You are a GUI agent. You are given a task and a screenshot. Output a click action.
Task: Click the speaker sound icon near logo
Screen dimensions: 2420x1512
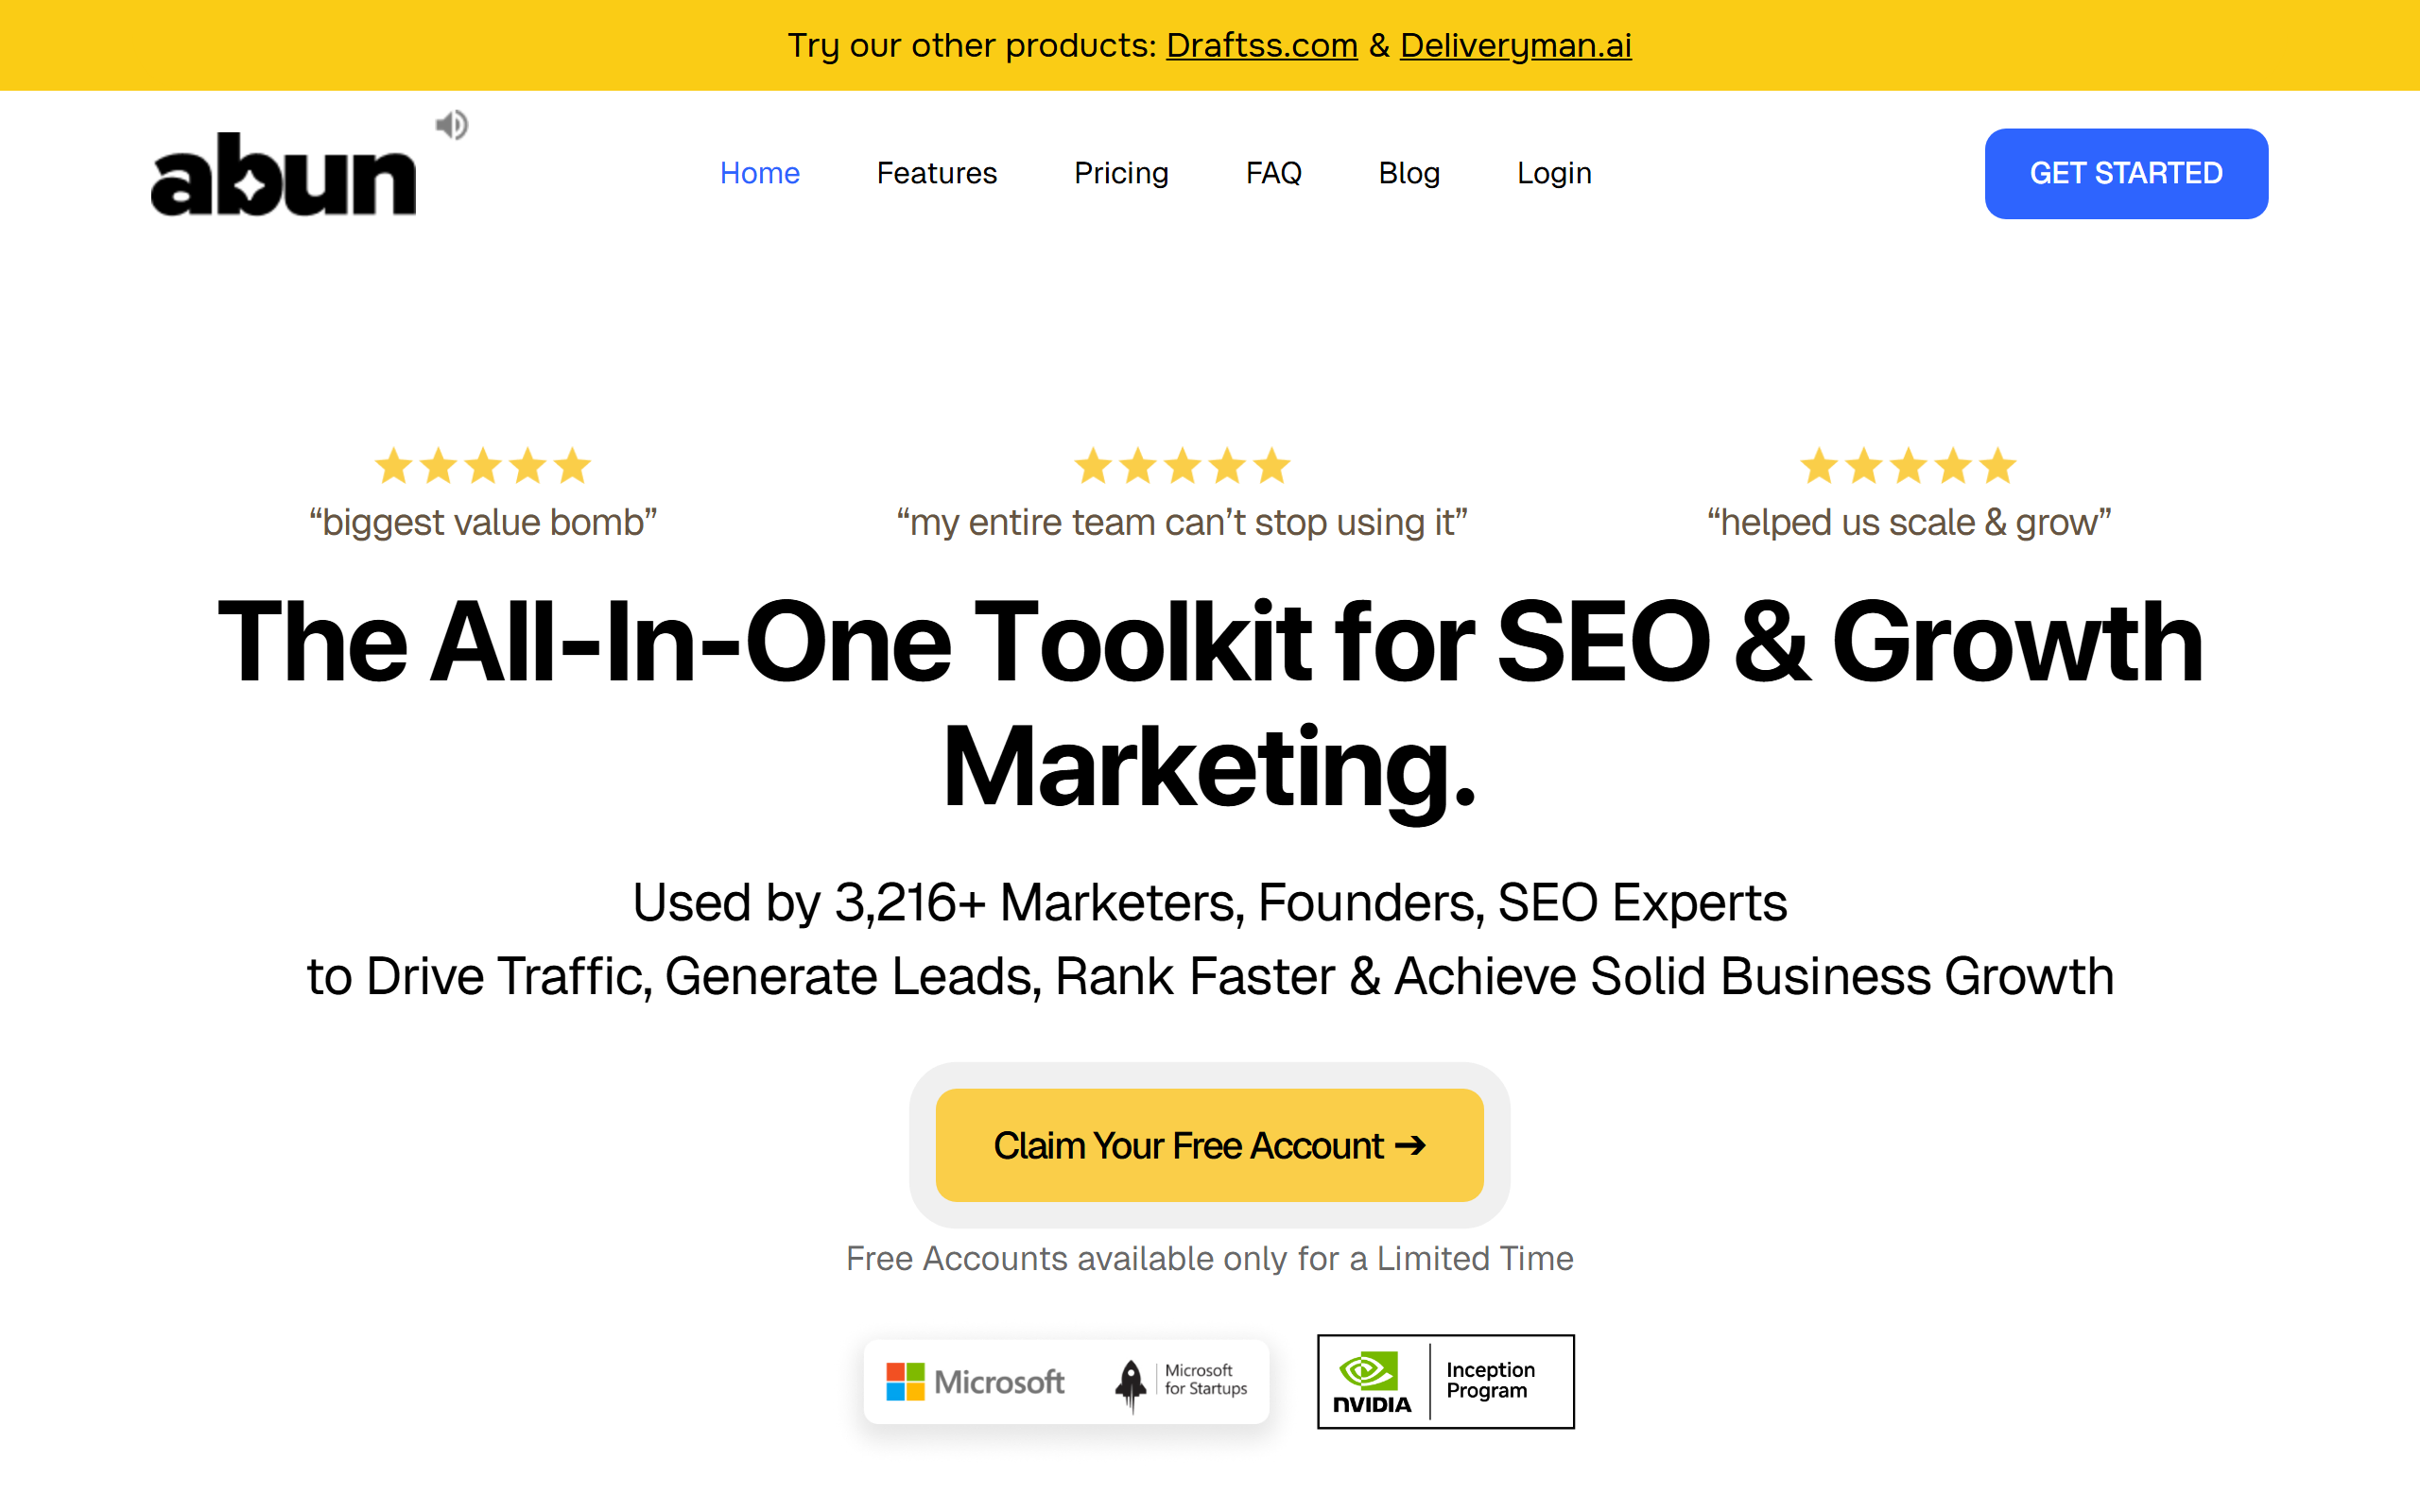[452, 125]
